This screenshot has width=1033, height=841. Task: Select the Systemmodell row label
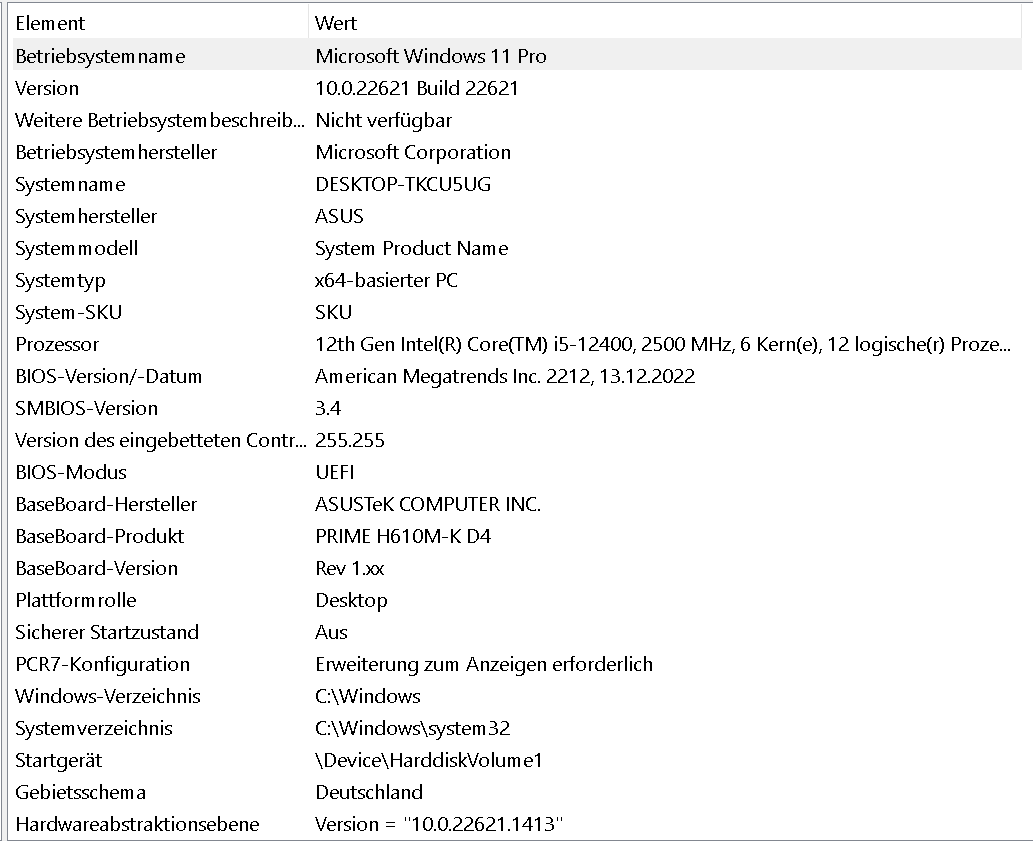[x=76, y=248]
